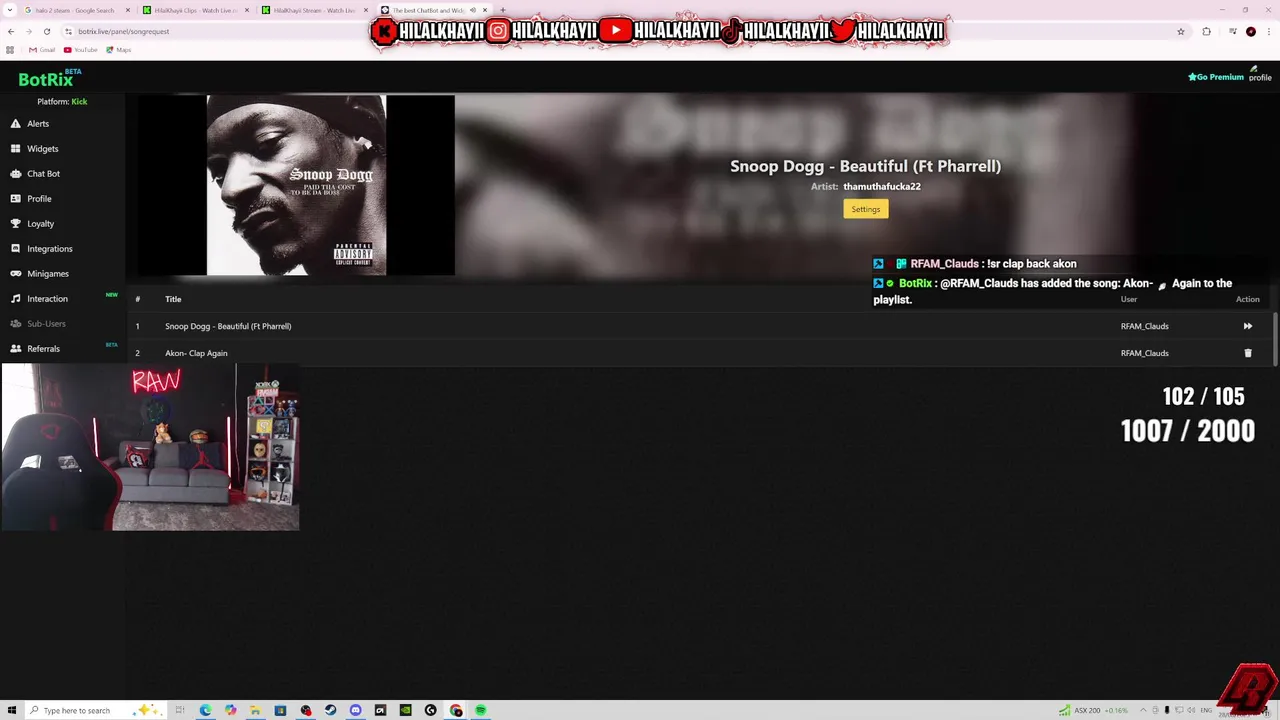The width and height of the screenshot is (1280, 720).
Task: Open the Widgets grid icon
Action: point(16,149)
